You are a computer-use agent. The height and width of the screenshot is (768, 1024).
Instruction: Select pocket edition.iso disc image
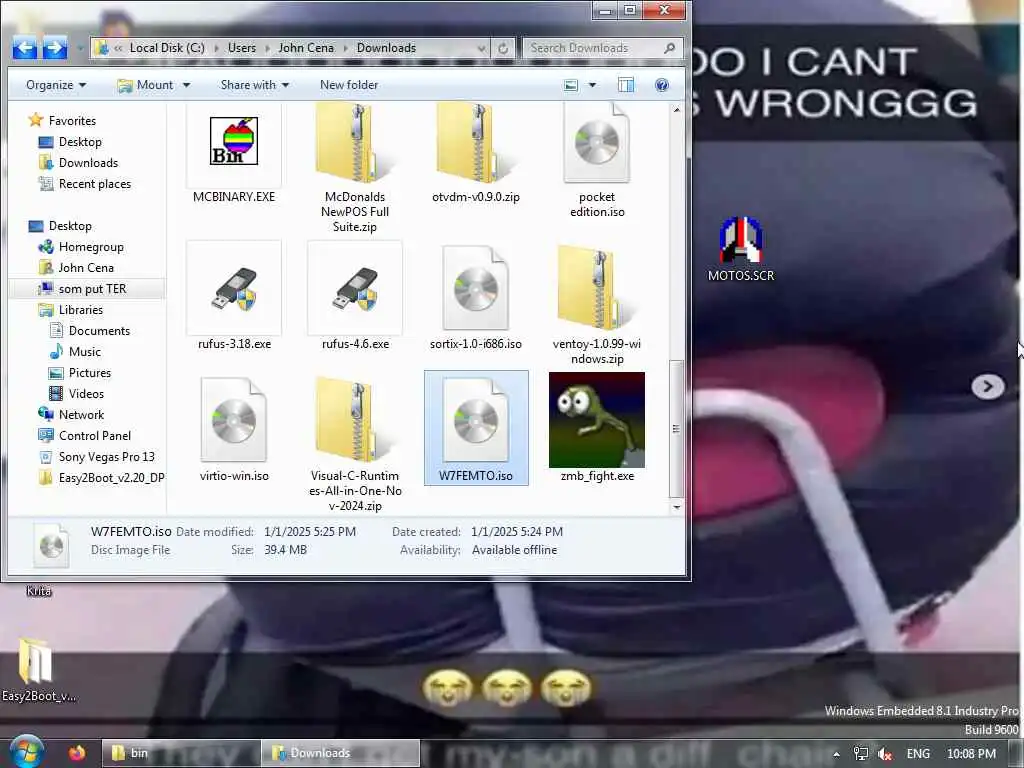pyautogui.click(x=597, y=144)
